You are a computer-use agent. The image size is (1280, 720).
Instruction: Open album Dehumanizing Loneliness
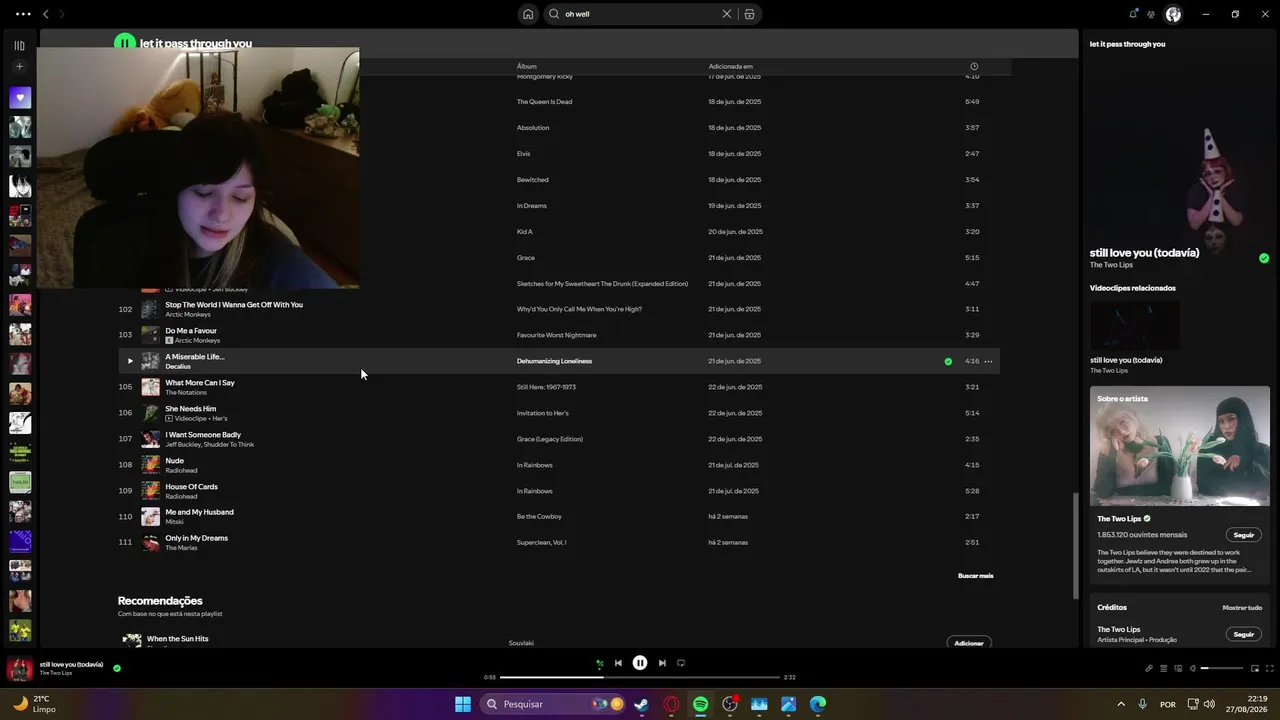coord(554,361)
